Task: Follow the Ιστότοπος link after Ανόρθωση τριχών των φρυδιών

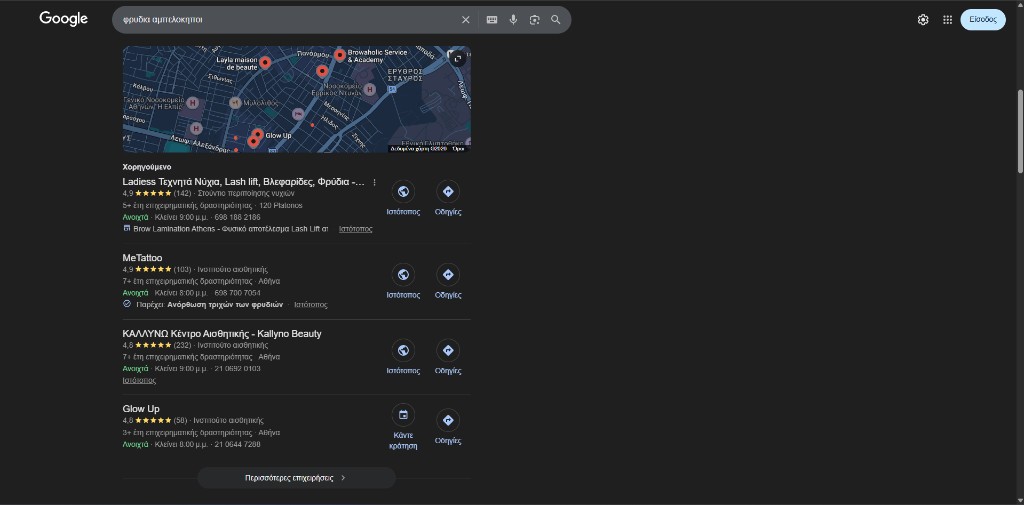Action: coord(311,304)
